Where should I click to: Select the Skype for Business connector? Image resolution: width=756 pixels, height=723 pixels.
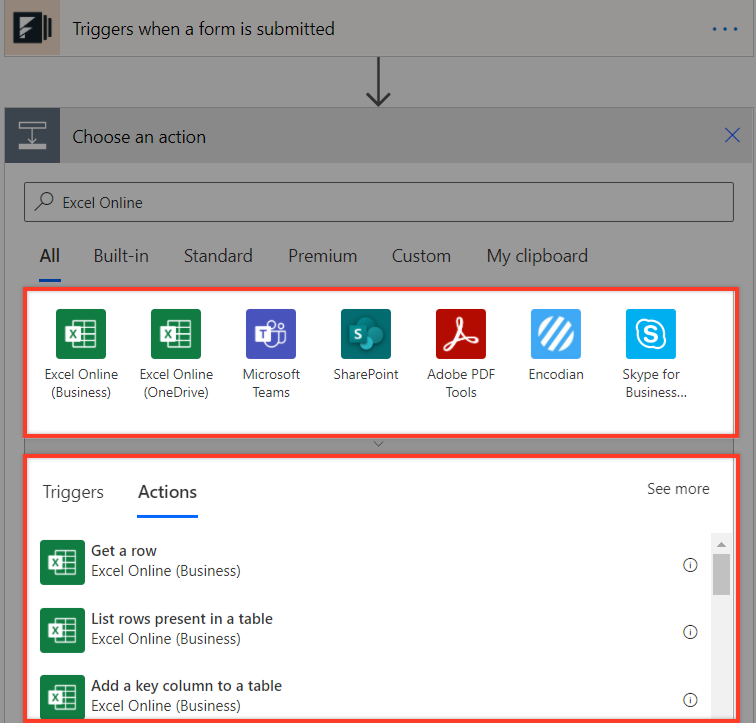651,334
